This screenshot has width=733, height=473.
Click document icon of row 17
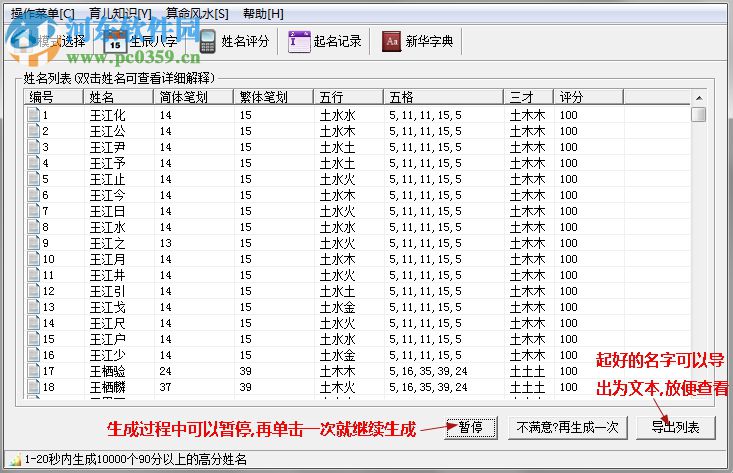[x=33, y=371]
